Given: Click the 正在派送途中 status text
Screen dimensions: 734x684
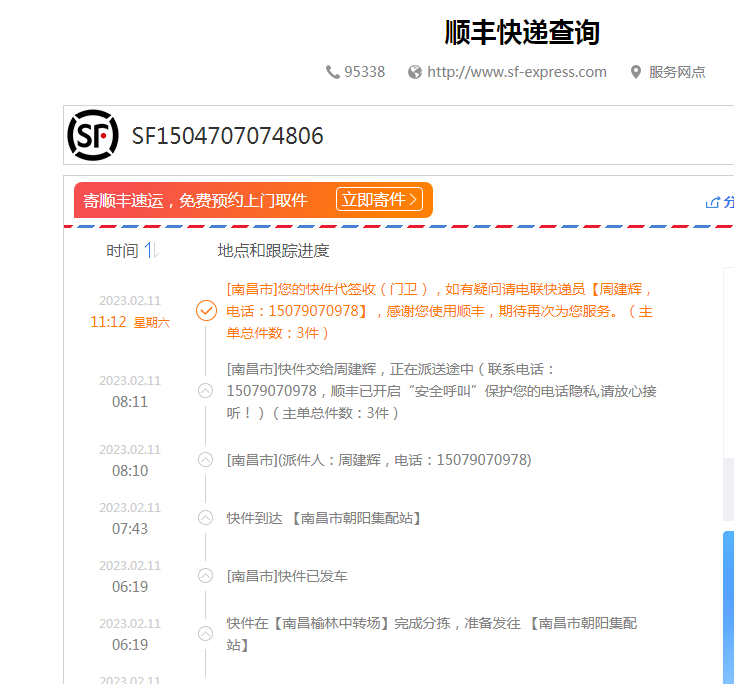Looking at the screenshot, I should click(x=432, y=369).
